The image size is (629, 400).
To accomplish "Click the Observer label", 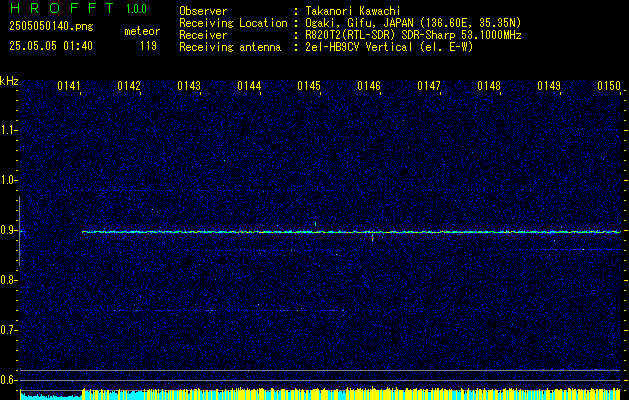I will [x=203, y=11].
